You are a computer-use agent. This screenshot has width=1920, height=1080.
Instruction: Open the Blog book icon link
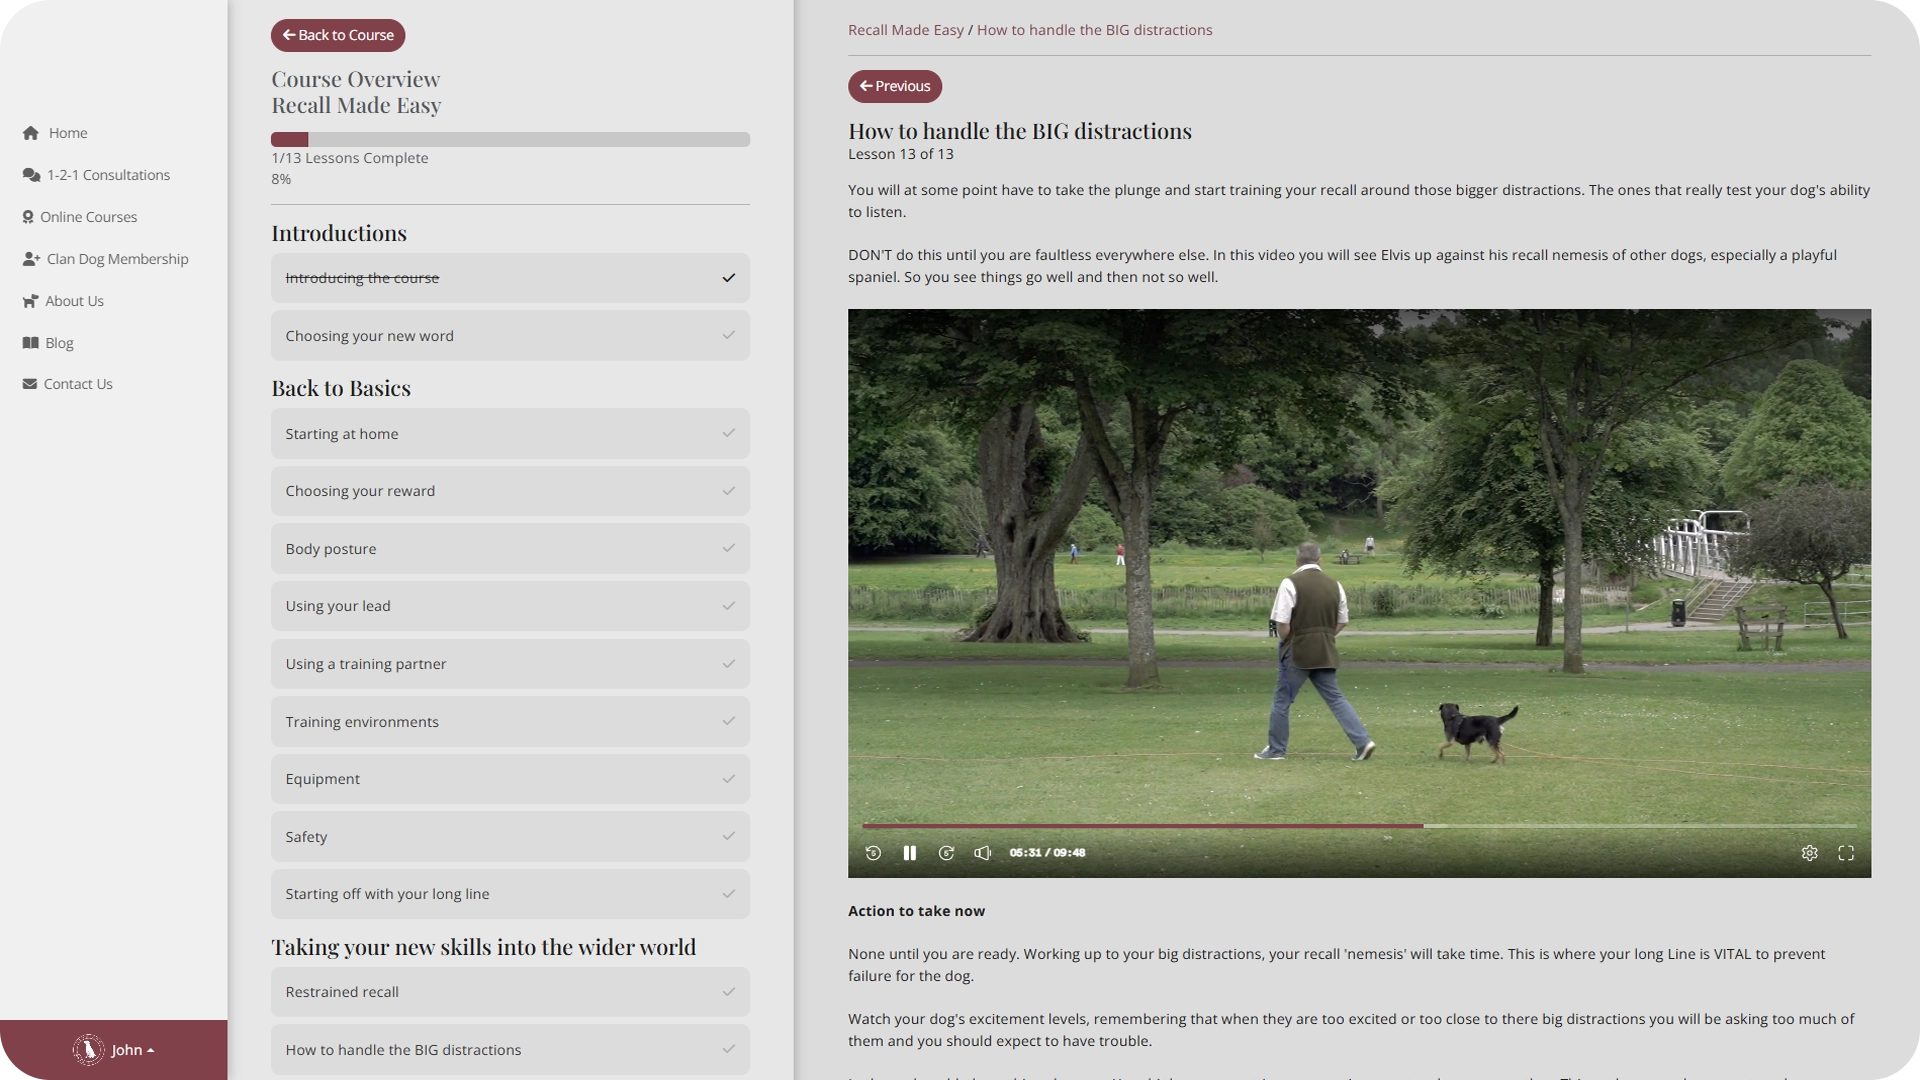point(31,343)
